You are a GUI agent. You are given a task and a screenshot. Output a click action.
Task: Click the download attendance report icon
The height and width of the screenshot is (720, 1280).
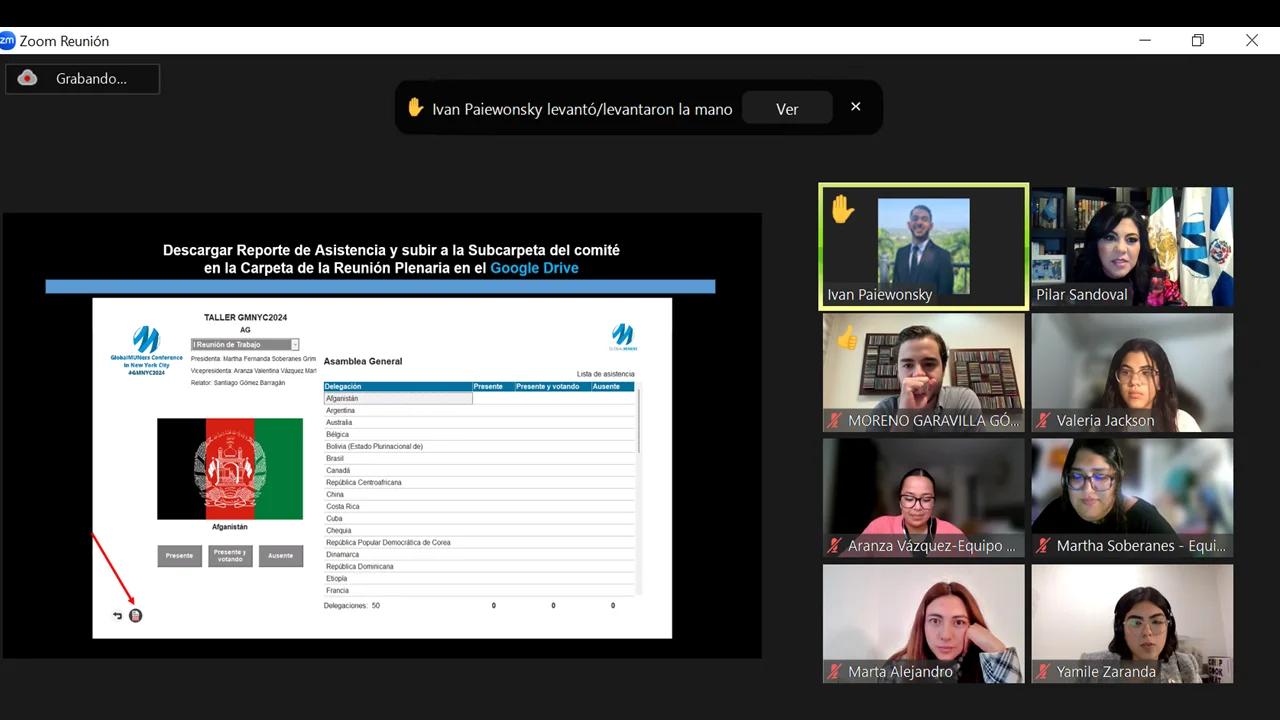136,615
